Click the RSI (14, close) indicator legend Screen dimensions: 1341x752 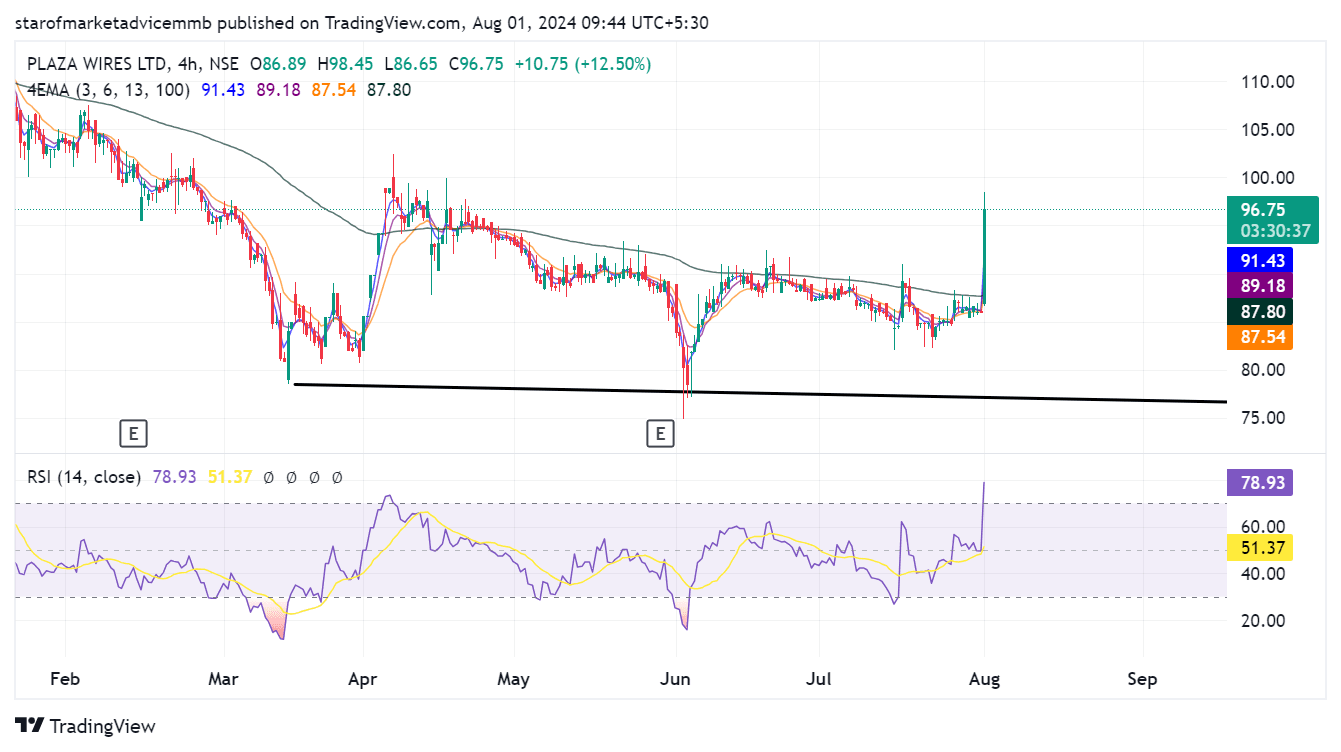(x=84, y=478)
